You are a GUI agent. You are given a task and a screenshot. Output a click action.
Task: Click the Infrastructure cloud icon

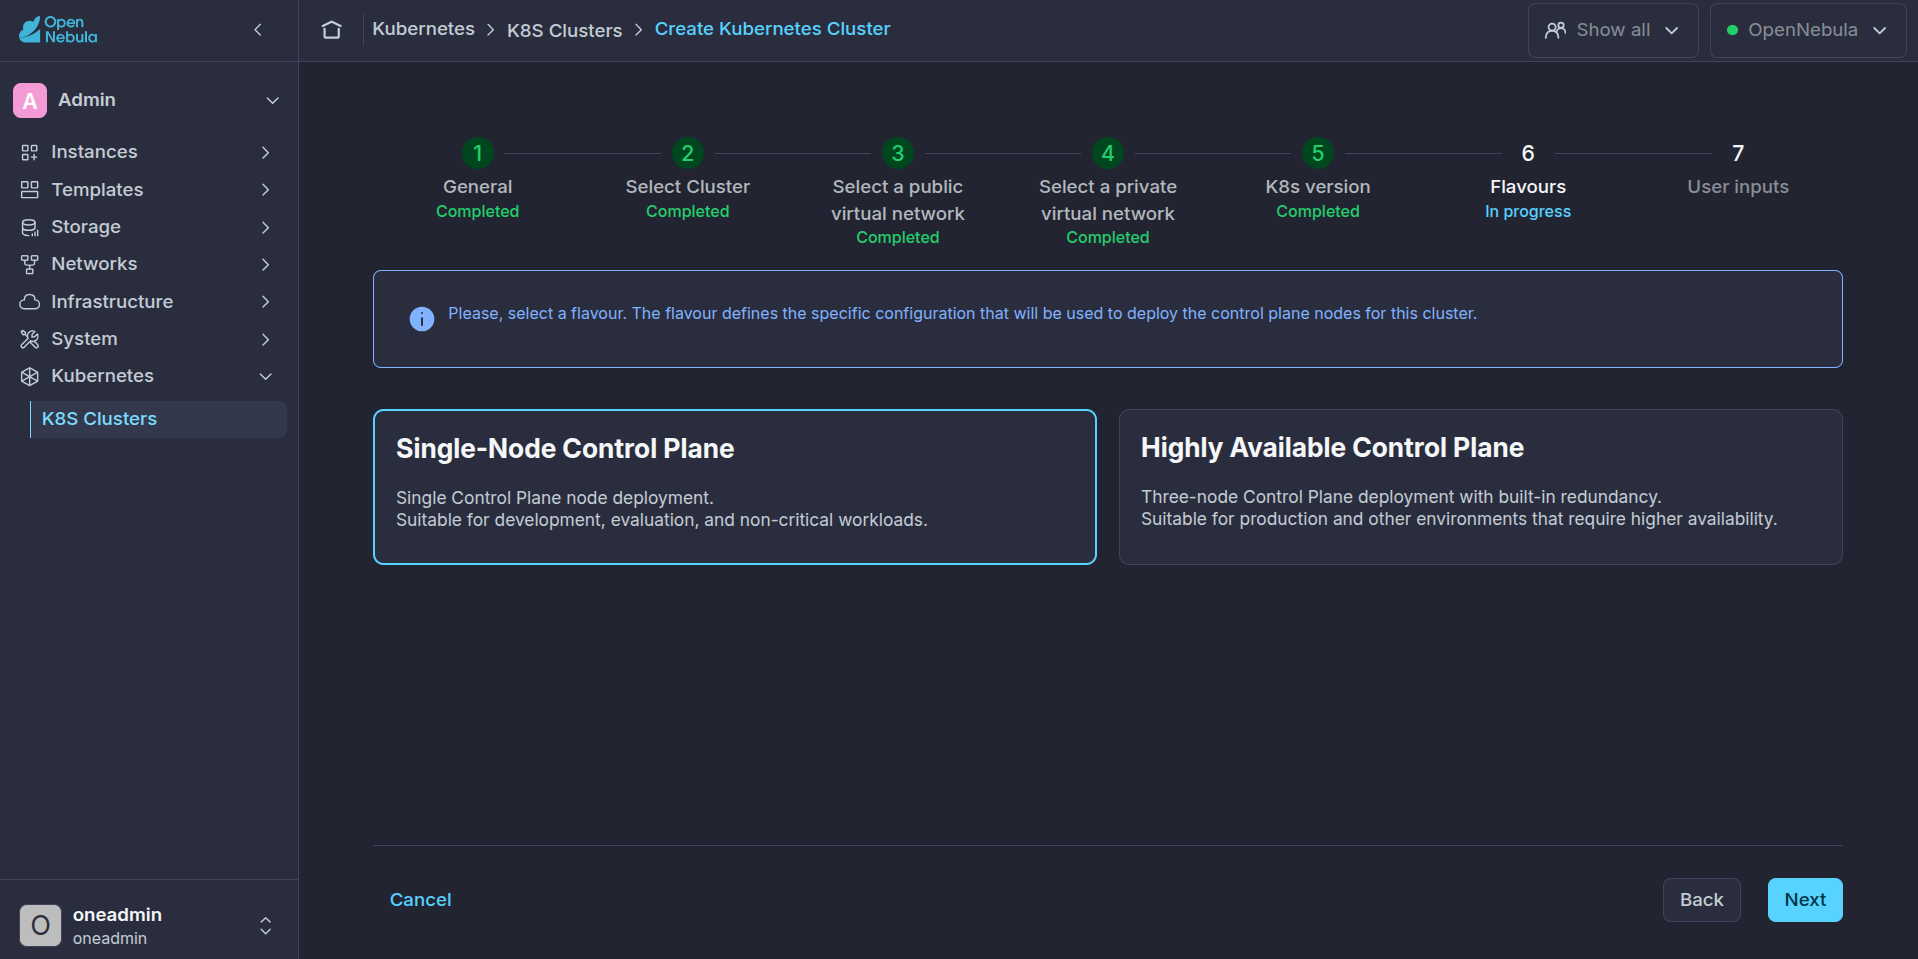pos(30,302)
